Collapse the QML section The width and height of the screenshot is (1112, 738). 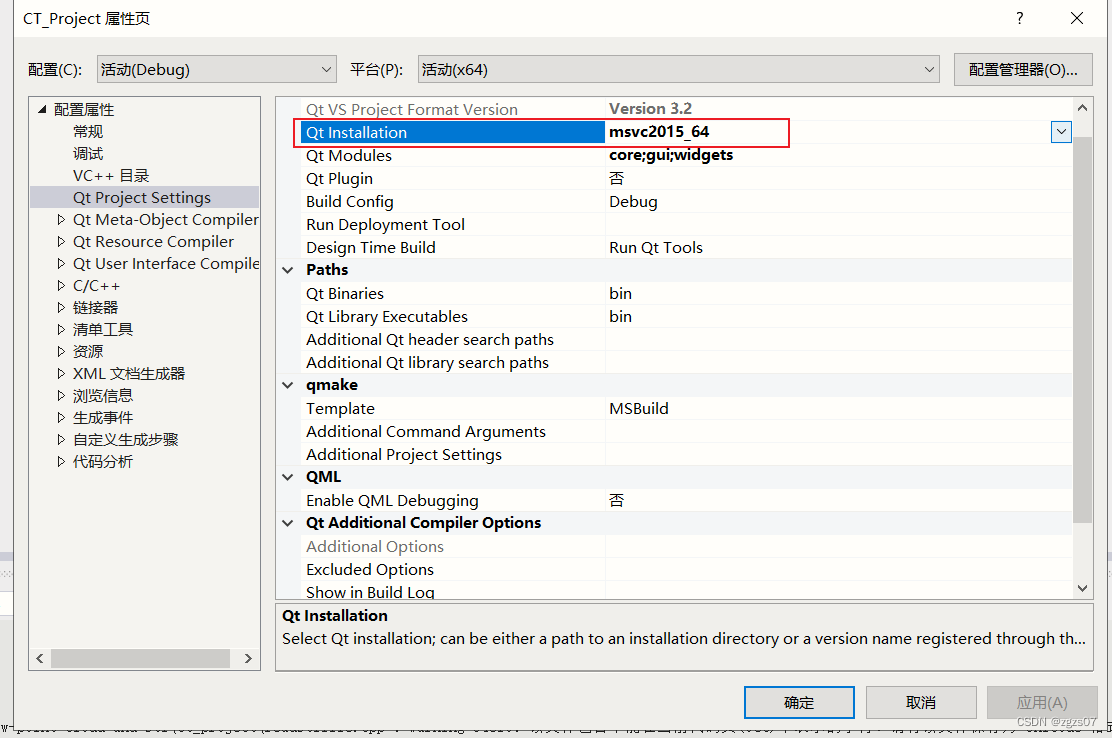(x=288, y=477)
